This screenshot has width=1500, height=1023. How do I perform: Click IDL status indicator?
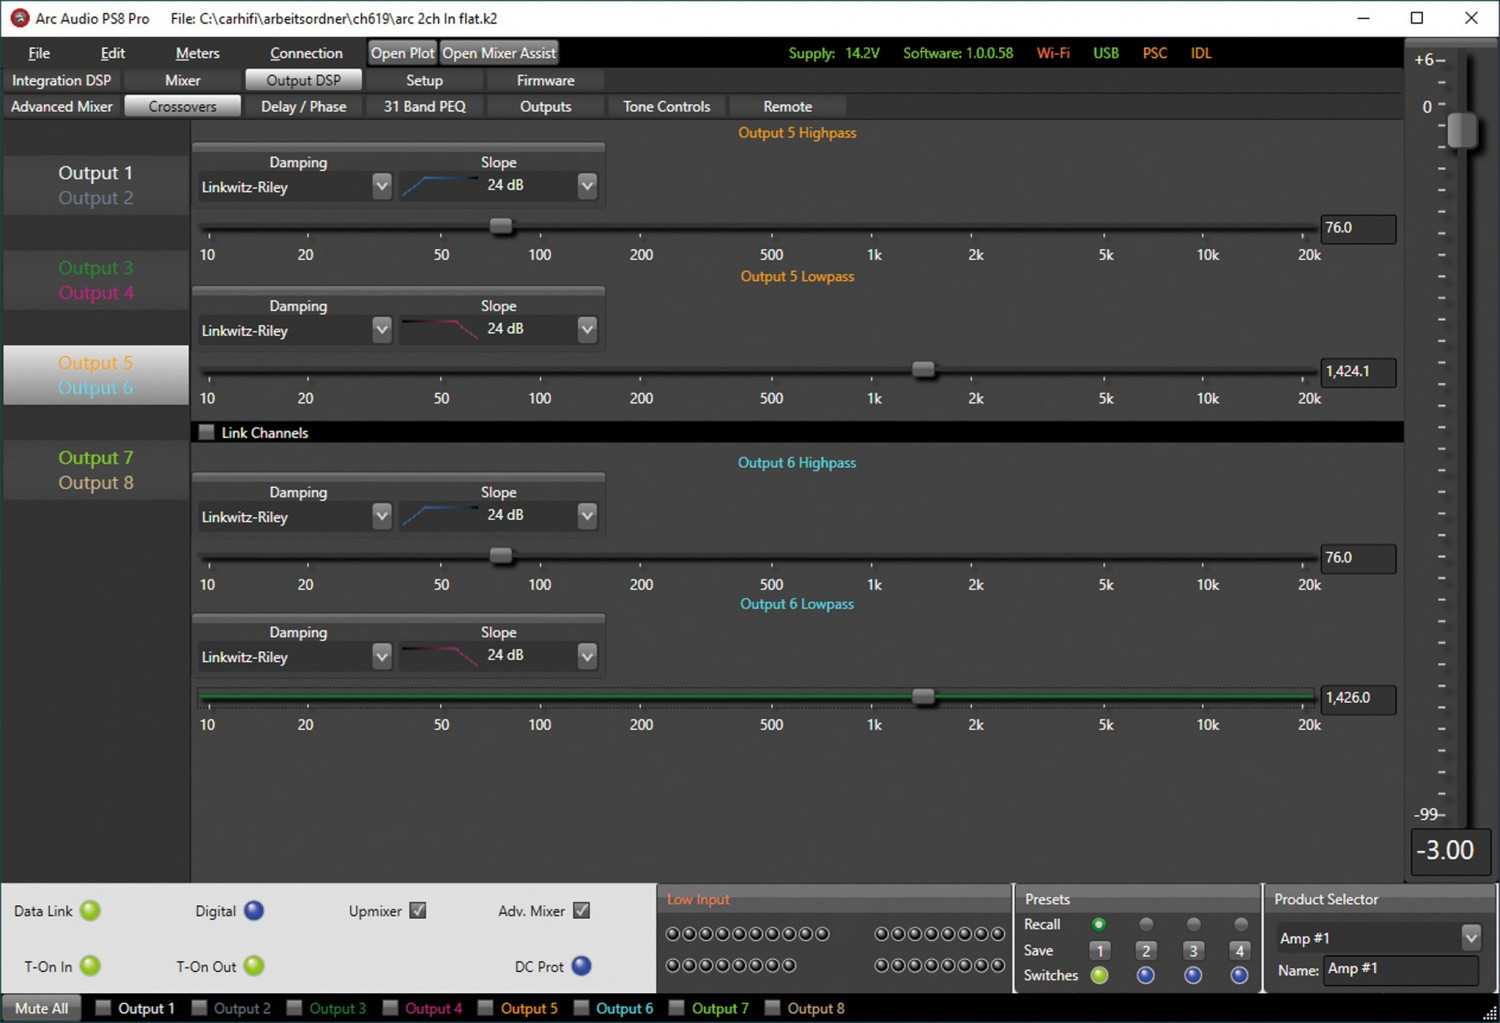[x=1201, y=53]
